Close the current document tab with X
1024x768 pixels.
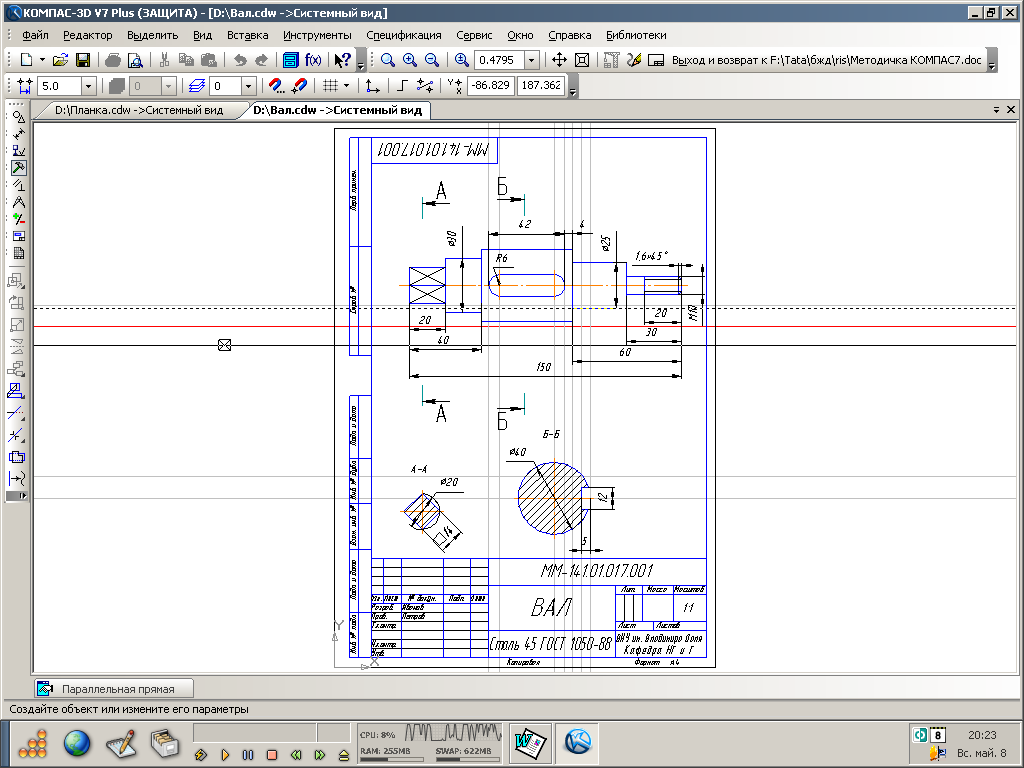(x=1011, y=110)
